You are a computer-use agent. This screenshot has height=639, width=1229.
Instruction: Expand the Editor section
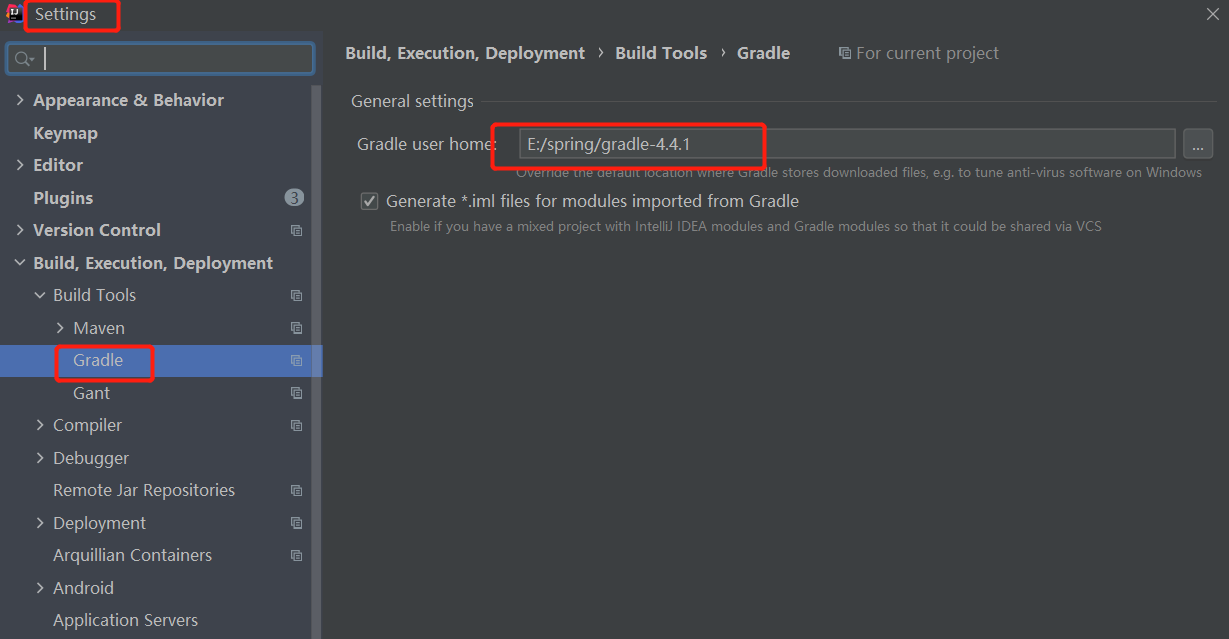[x=20, y=165]
